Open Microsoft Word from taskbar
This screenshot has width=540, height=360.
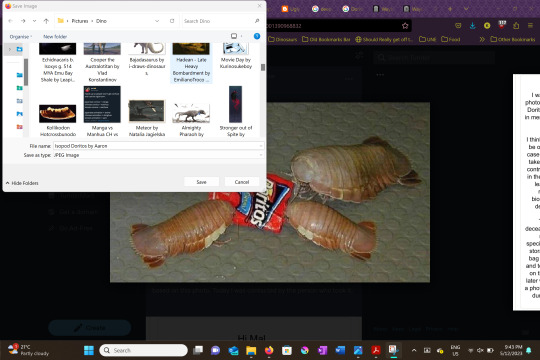pyautogui.click(x=340, y=350)
